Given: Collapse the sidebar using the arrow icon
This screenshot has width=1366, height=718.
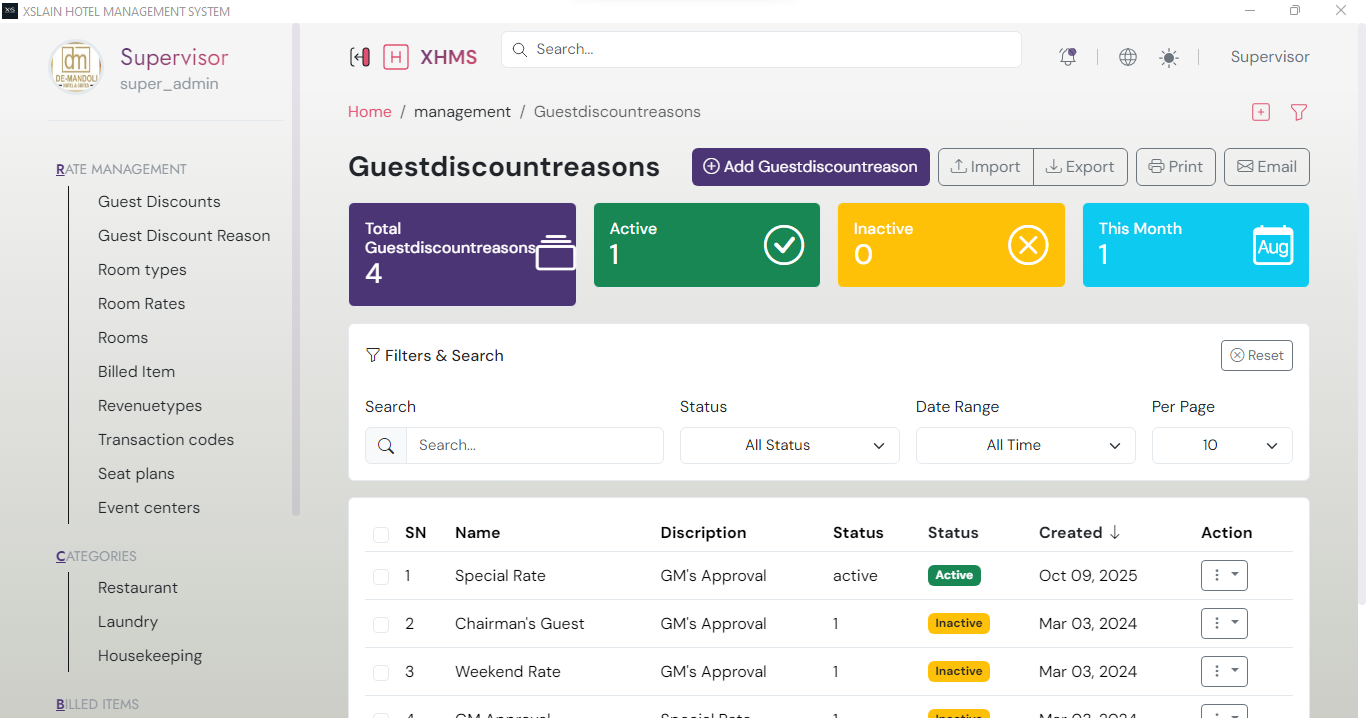Looking at the screenshot, I should [360, 57].
